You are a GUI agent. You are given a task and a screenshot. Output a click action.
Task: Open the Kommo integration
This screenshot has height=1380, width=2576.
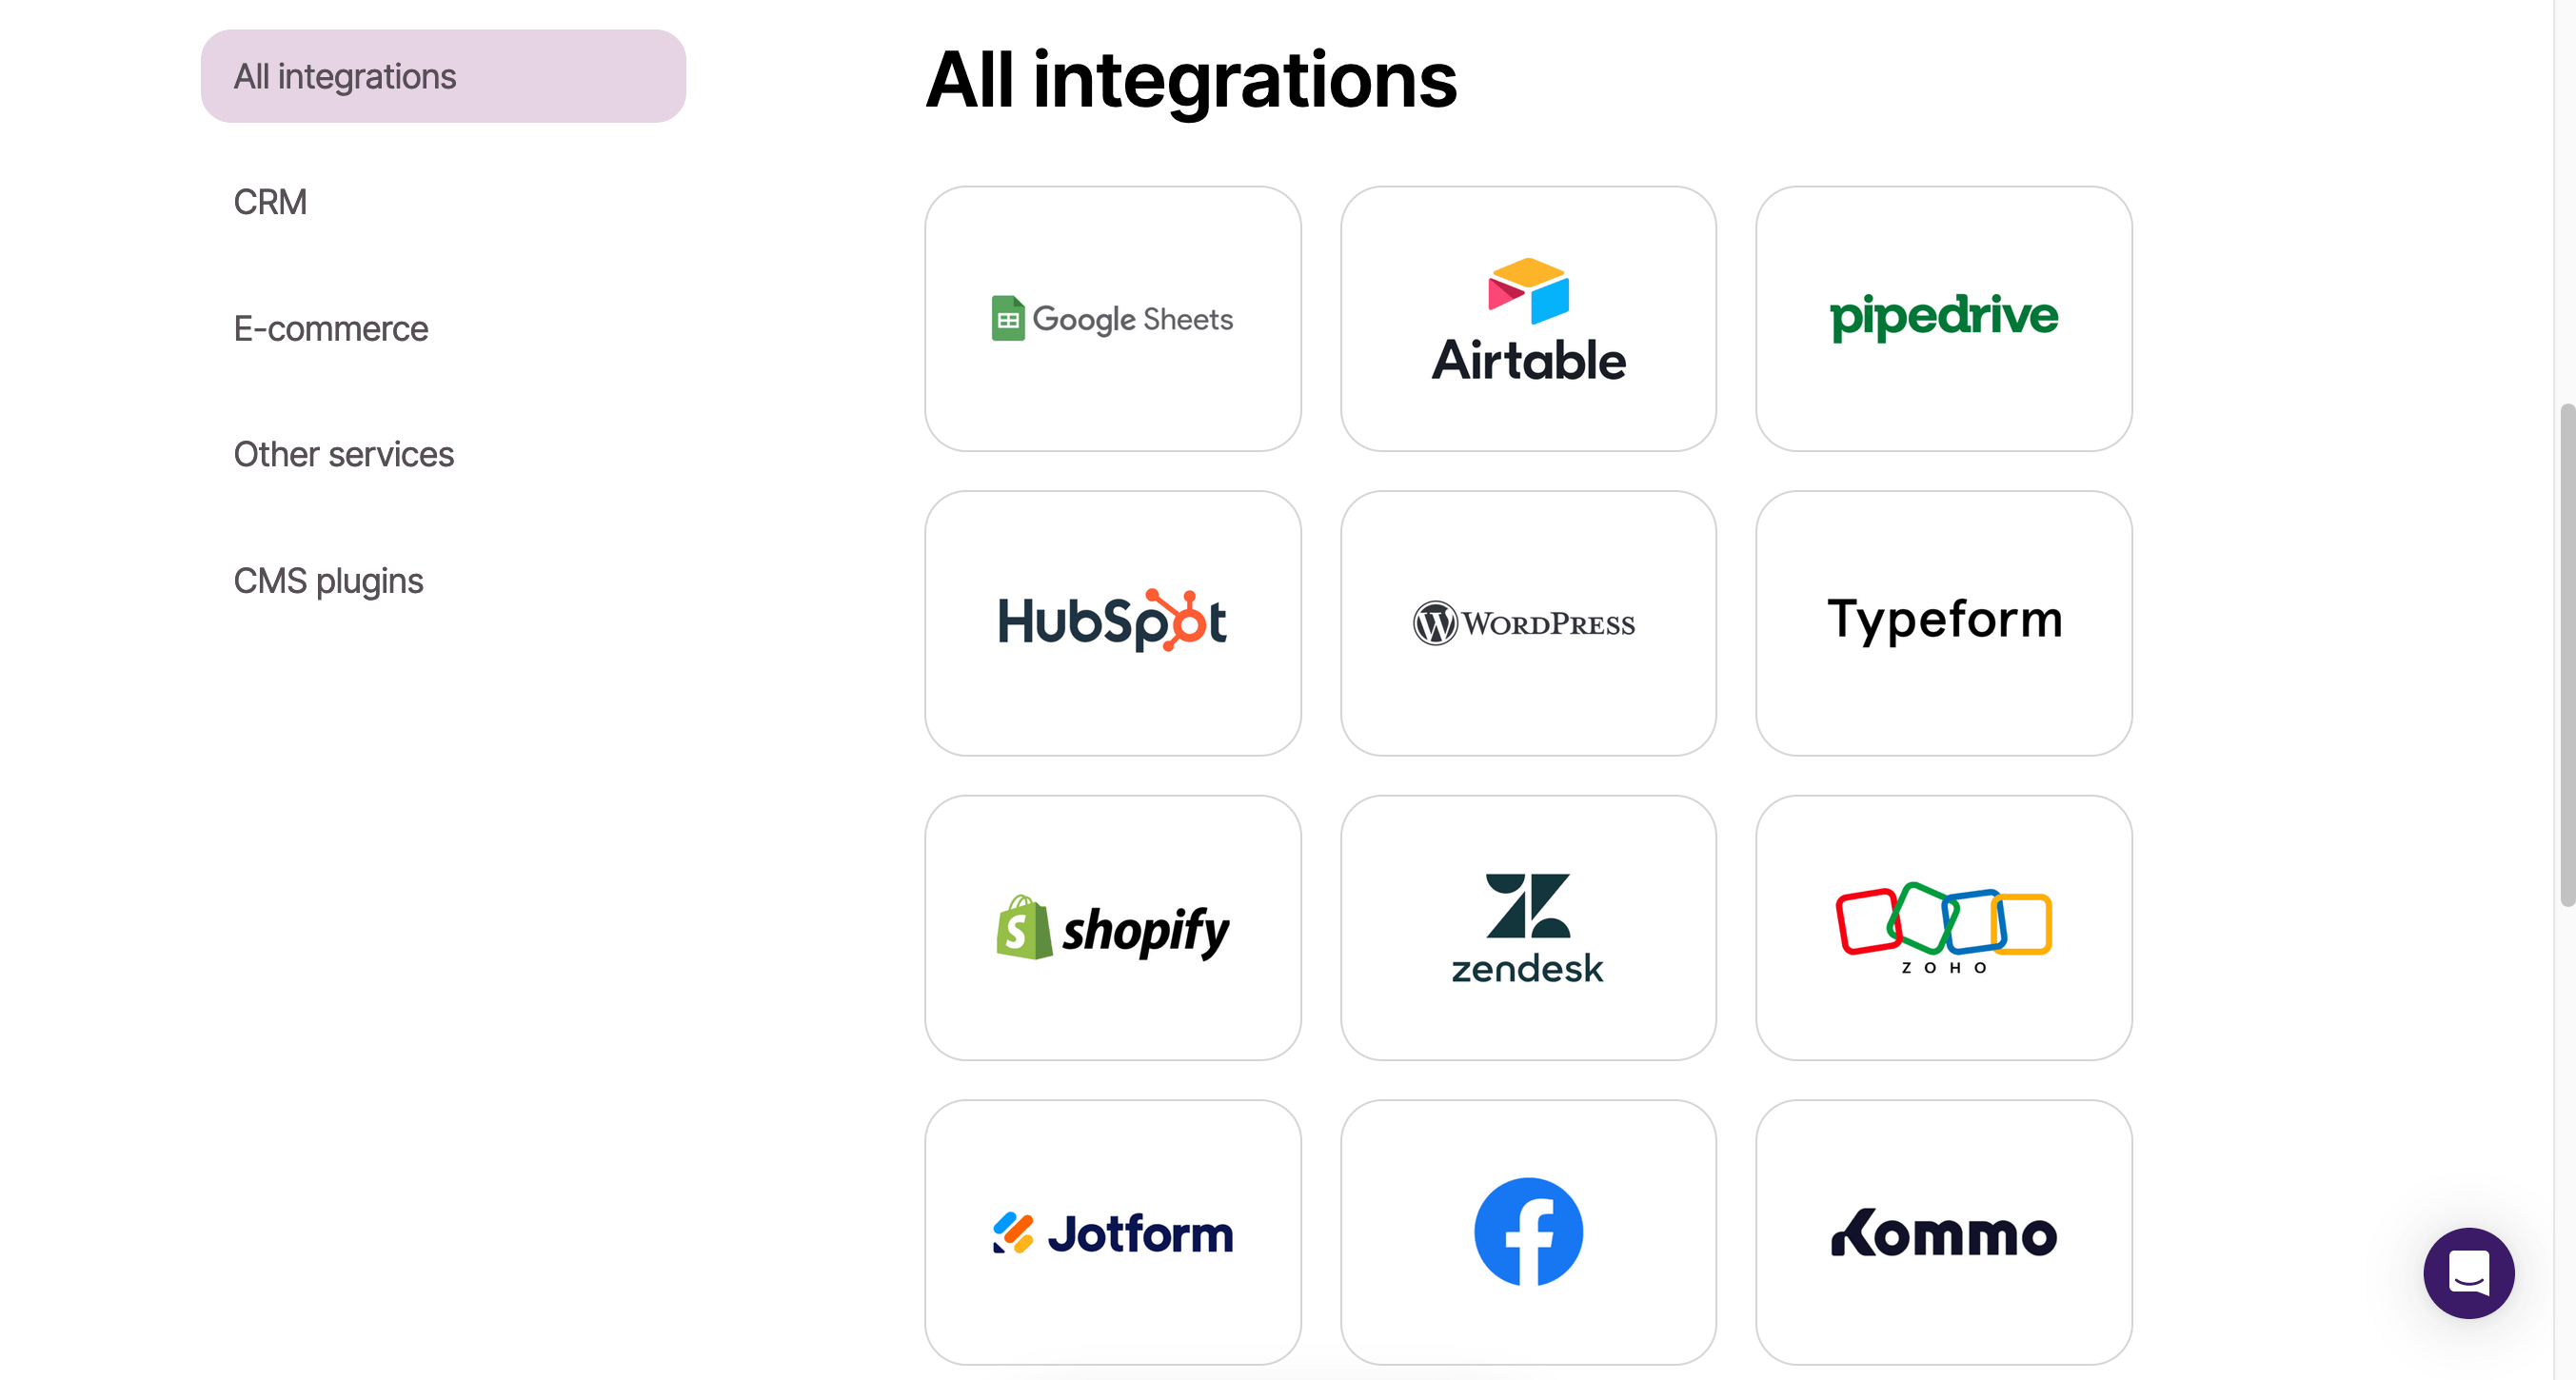[x=1944, y=1232]
